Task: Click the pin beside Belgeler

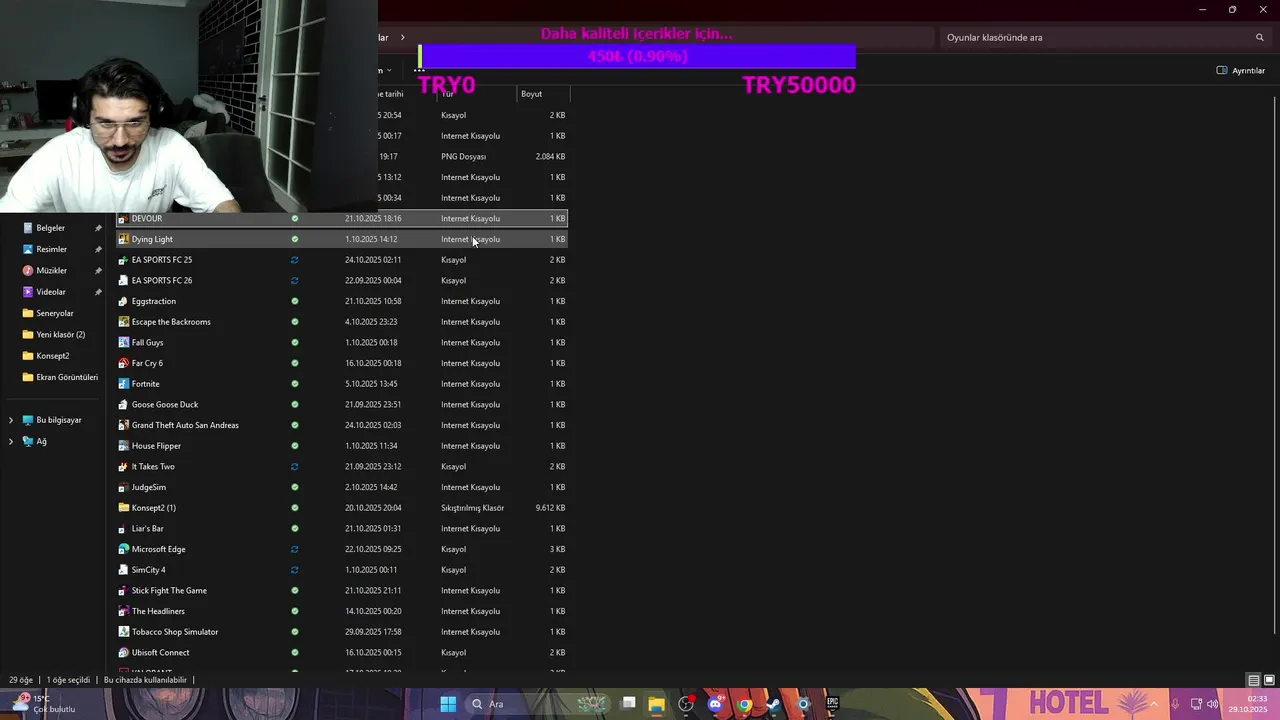Action: 98,228
